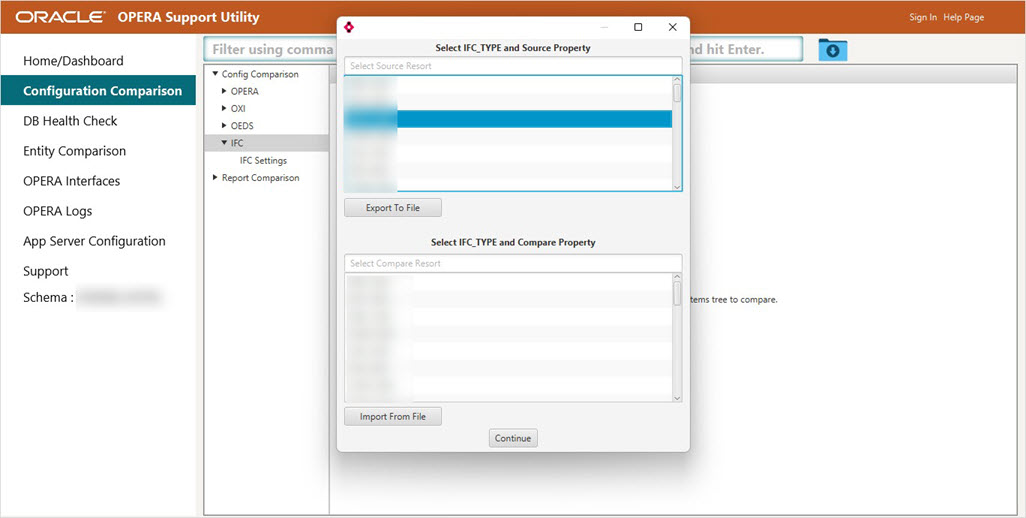Click the Continue button
The image size is (1026, 518).
513,438
